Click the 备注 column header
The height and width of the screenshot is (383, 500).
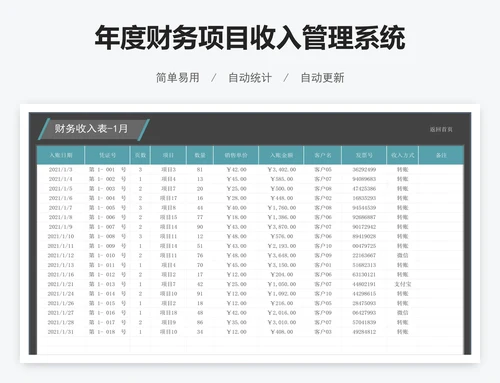tap(441, 155)
